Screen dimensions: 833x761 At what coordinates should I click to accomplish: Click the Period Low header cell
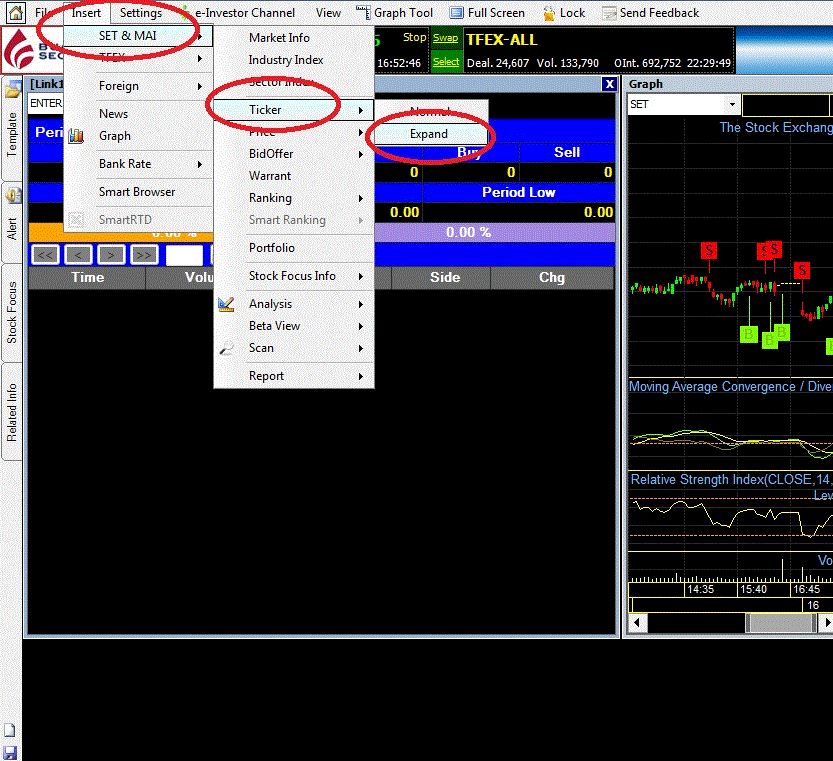click(518, 192)
